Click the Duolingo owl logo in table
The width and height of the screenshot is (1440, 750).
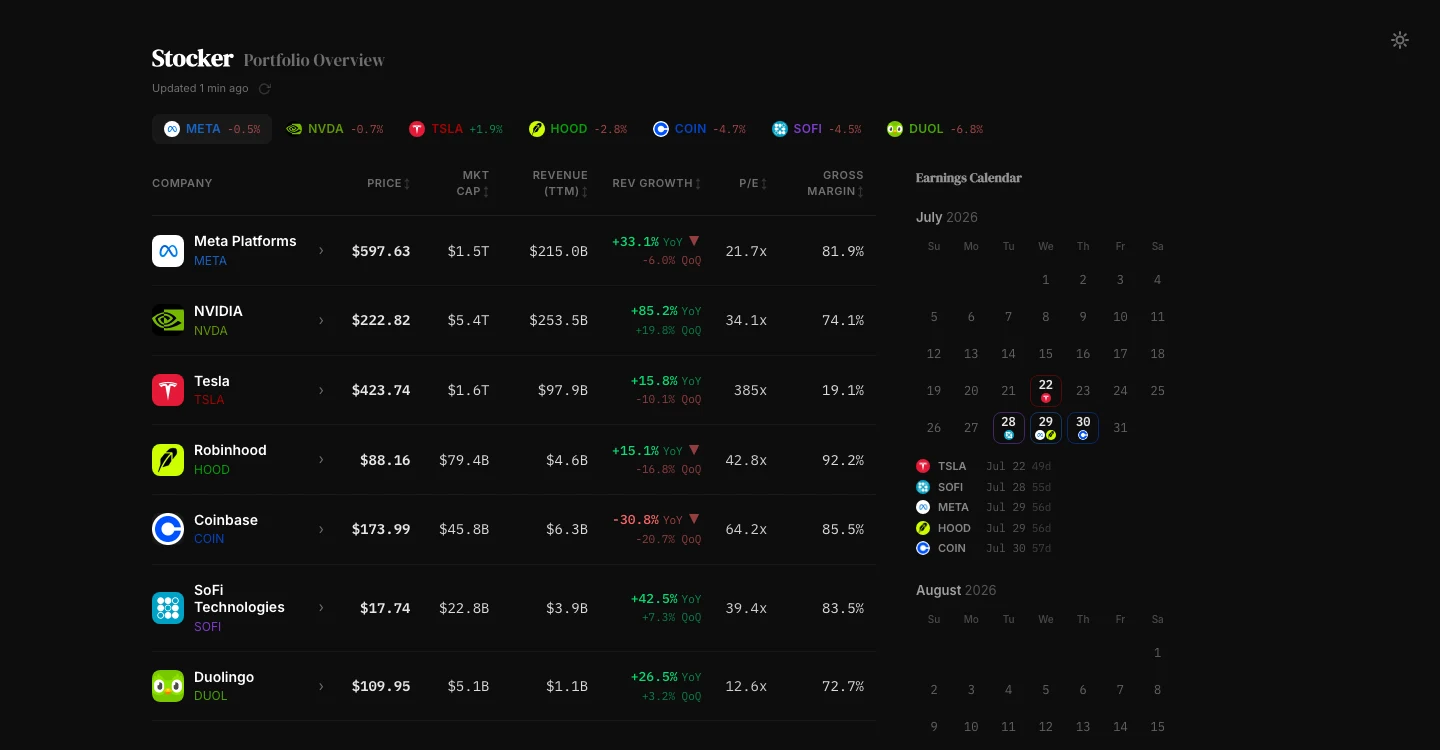(x=168, y=686)
